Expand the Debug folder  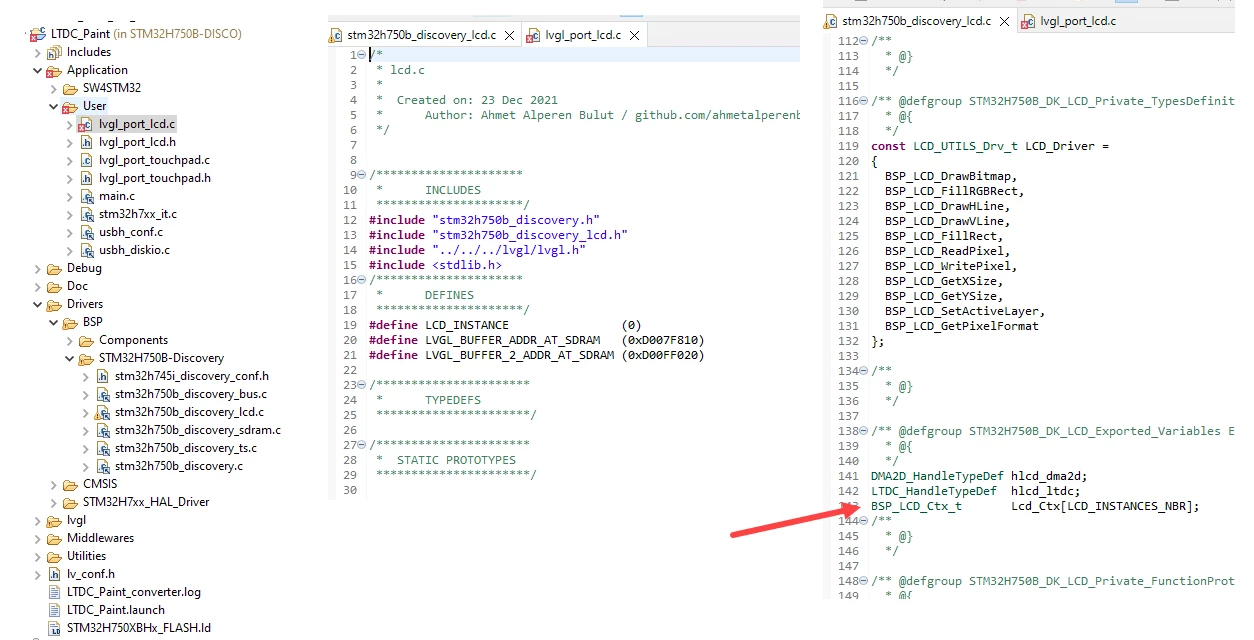tap(38, 268)
